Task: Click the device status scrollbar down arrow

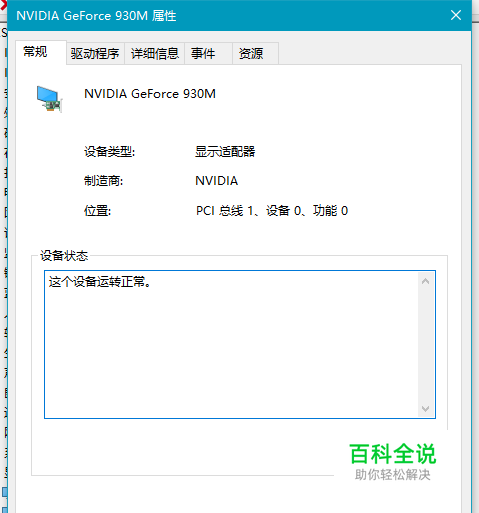Action: [425, 409]
